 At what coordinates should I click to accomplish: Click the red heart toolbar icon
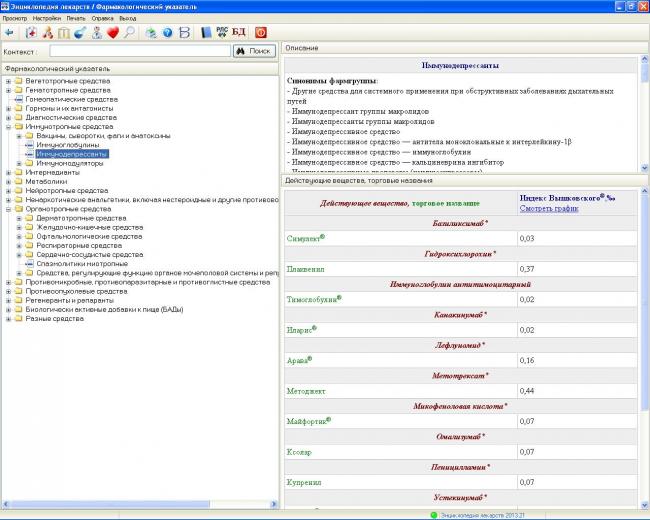point(113,32)
